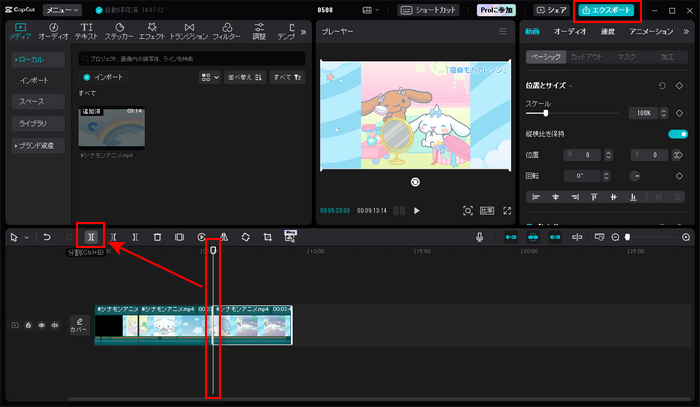
Task: Switch to the オーディオ properties tab
Action: [570, 32]
